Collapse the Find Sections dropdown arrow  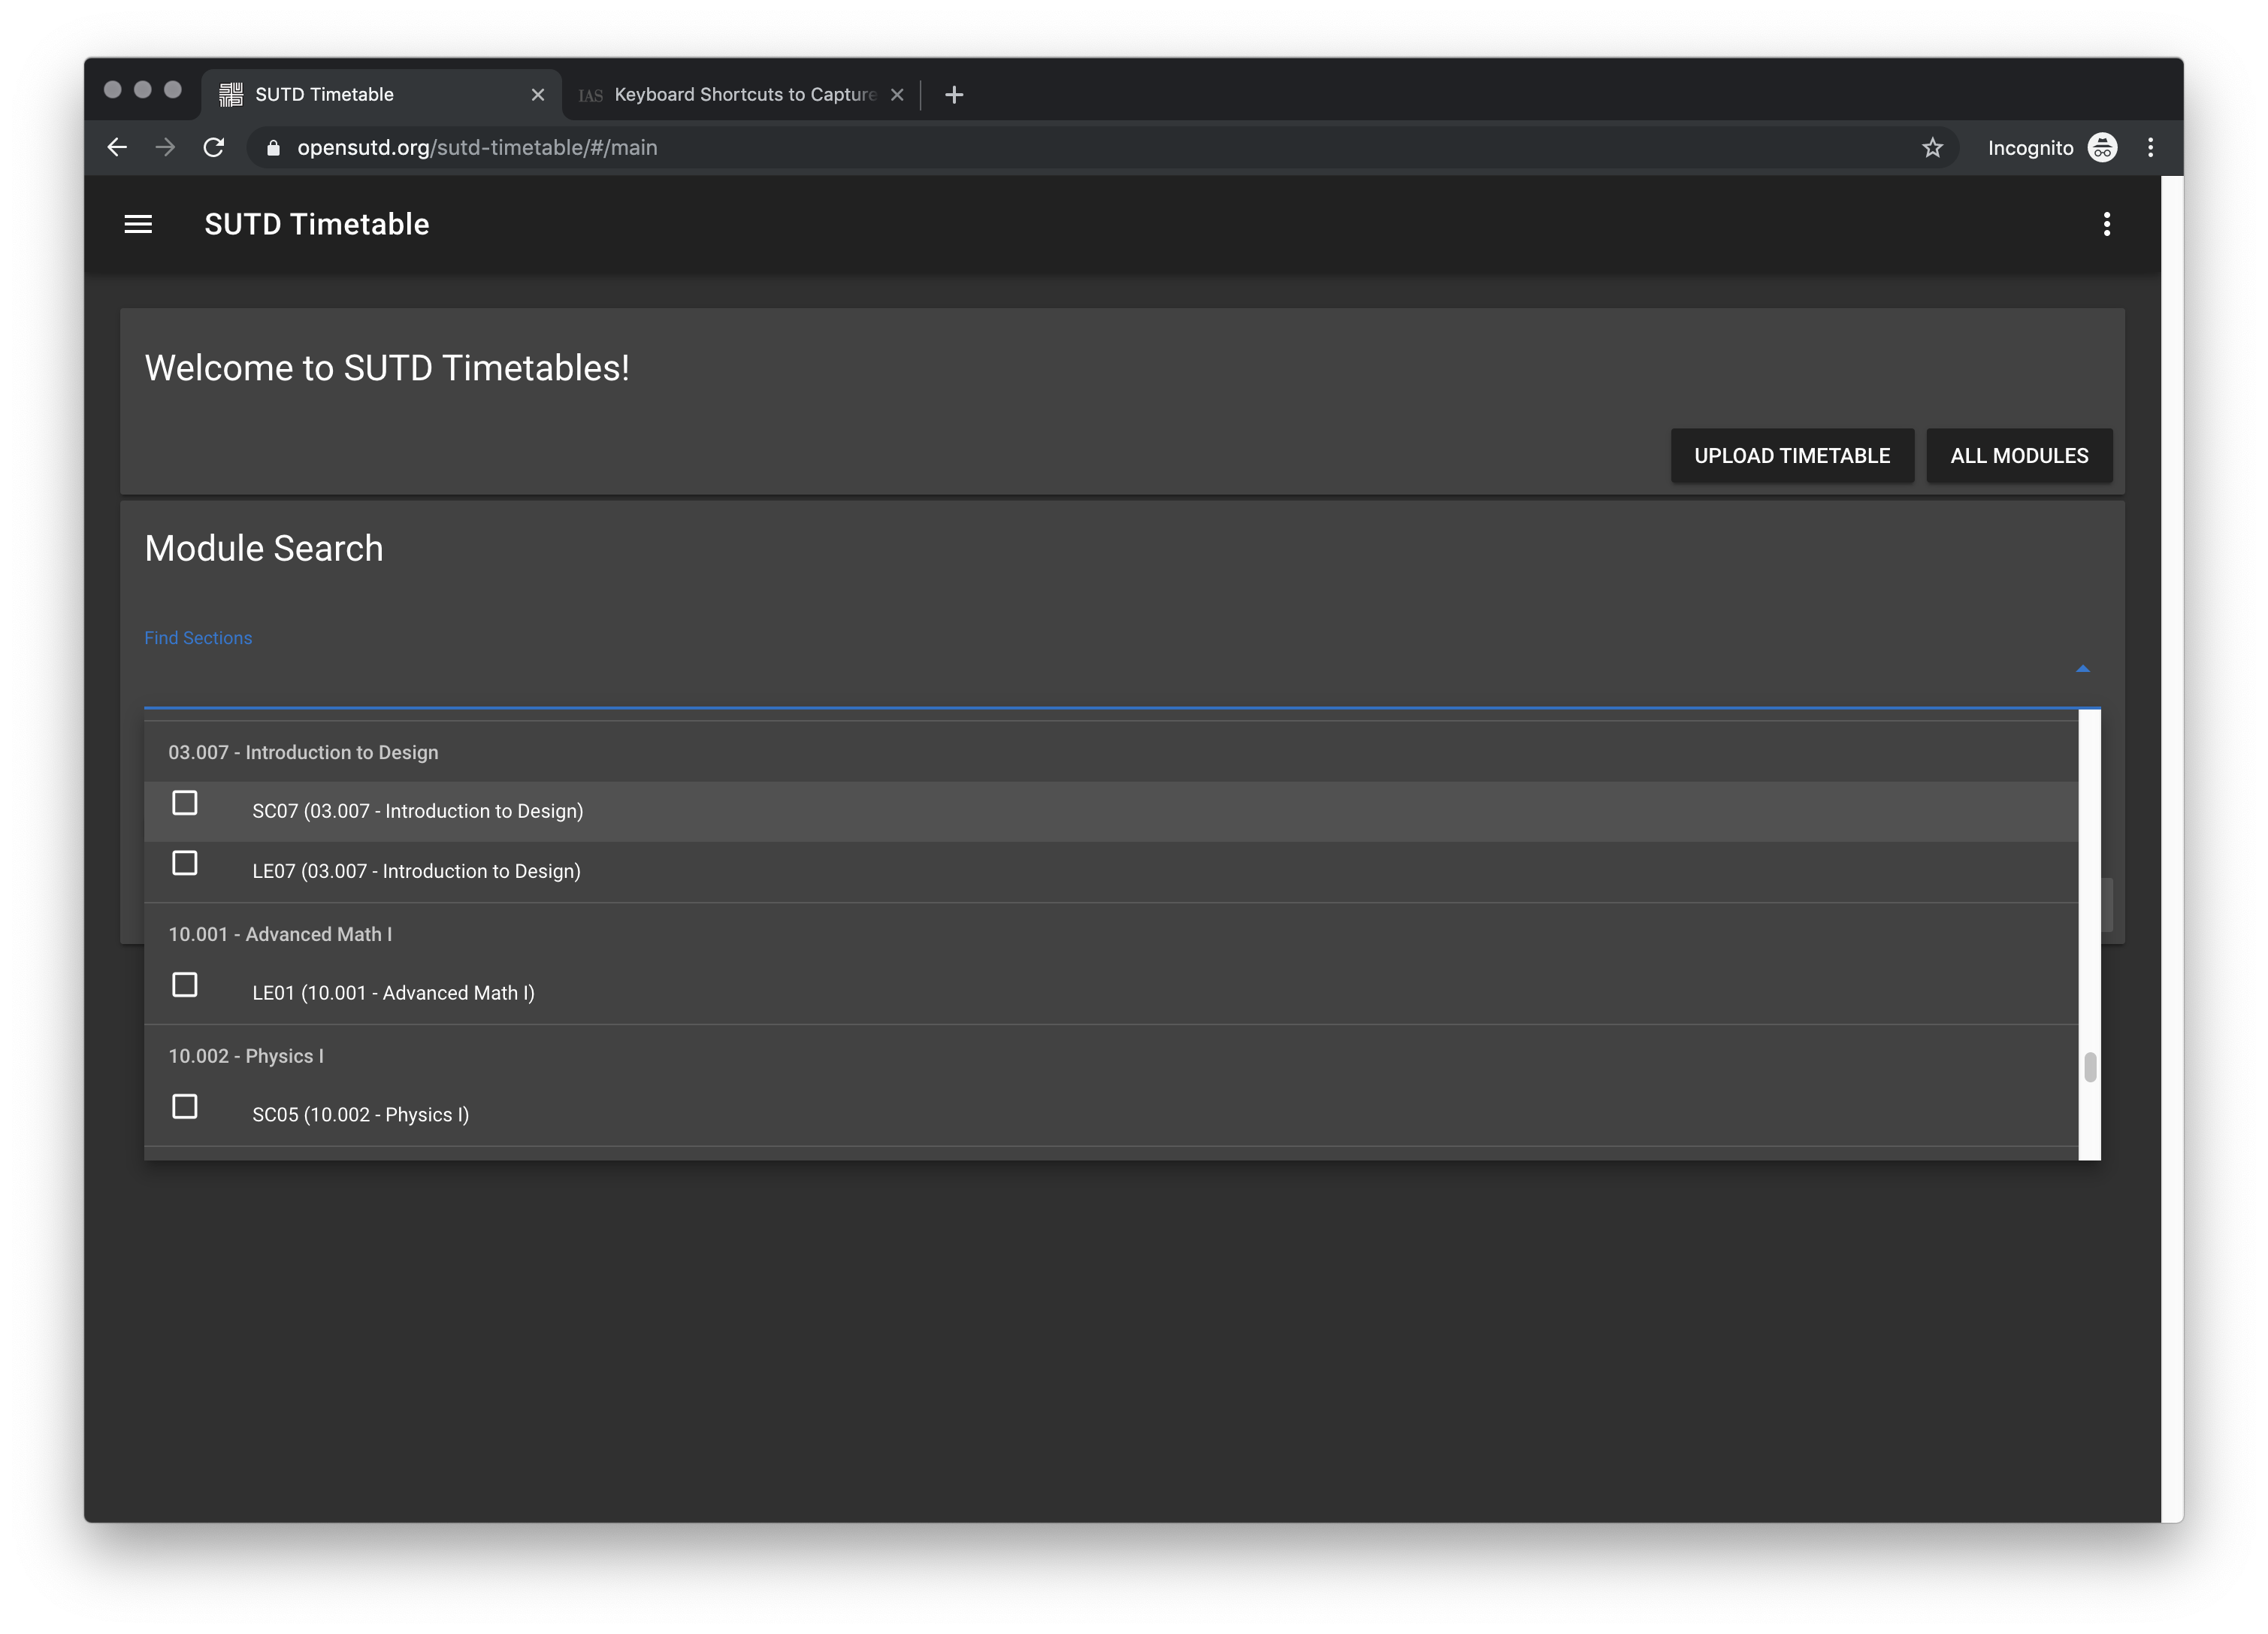click(2082, 668)
